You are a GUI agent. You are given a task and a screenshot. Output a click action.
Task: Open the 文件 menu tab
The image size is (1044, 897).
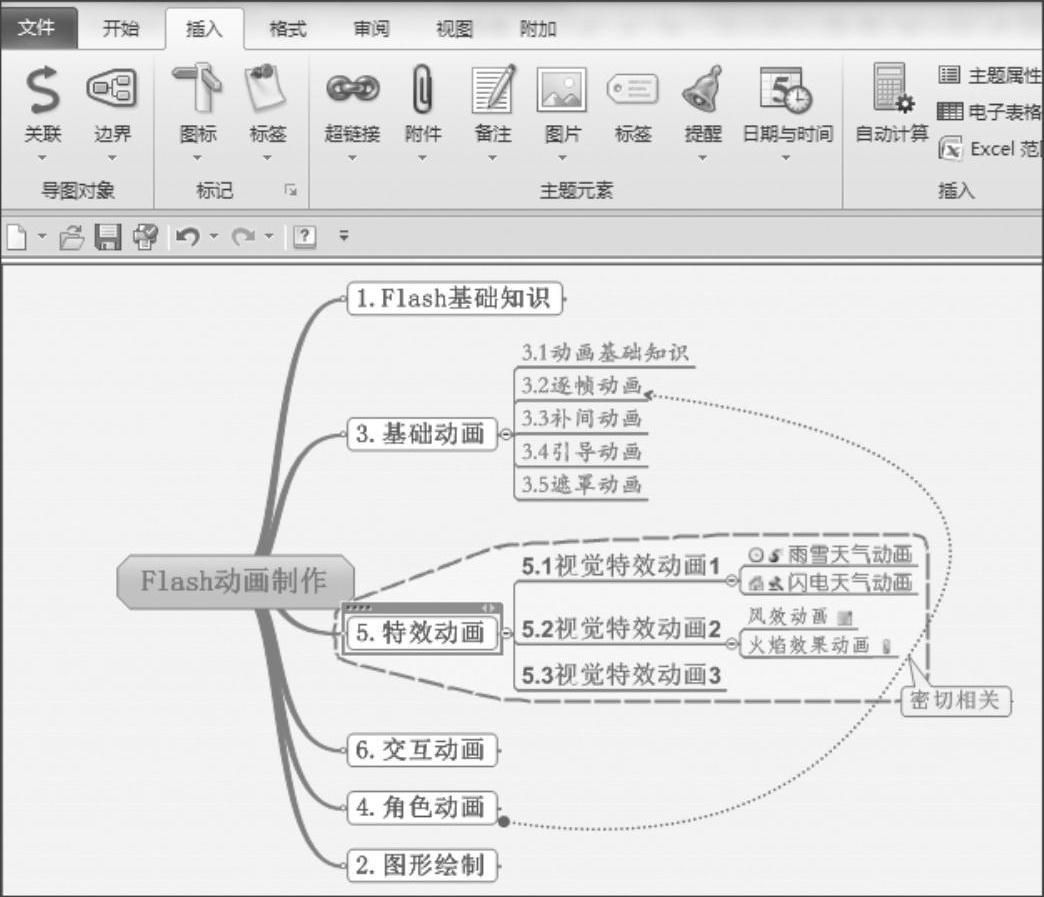click(x=37, y=27)
